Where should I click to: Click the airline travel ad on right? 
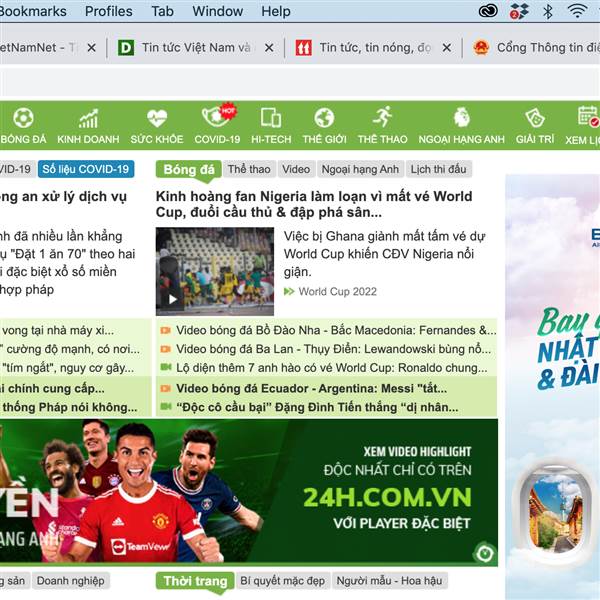553,386
